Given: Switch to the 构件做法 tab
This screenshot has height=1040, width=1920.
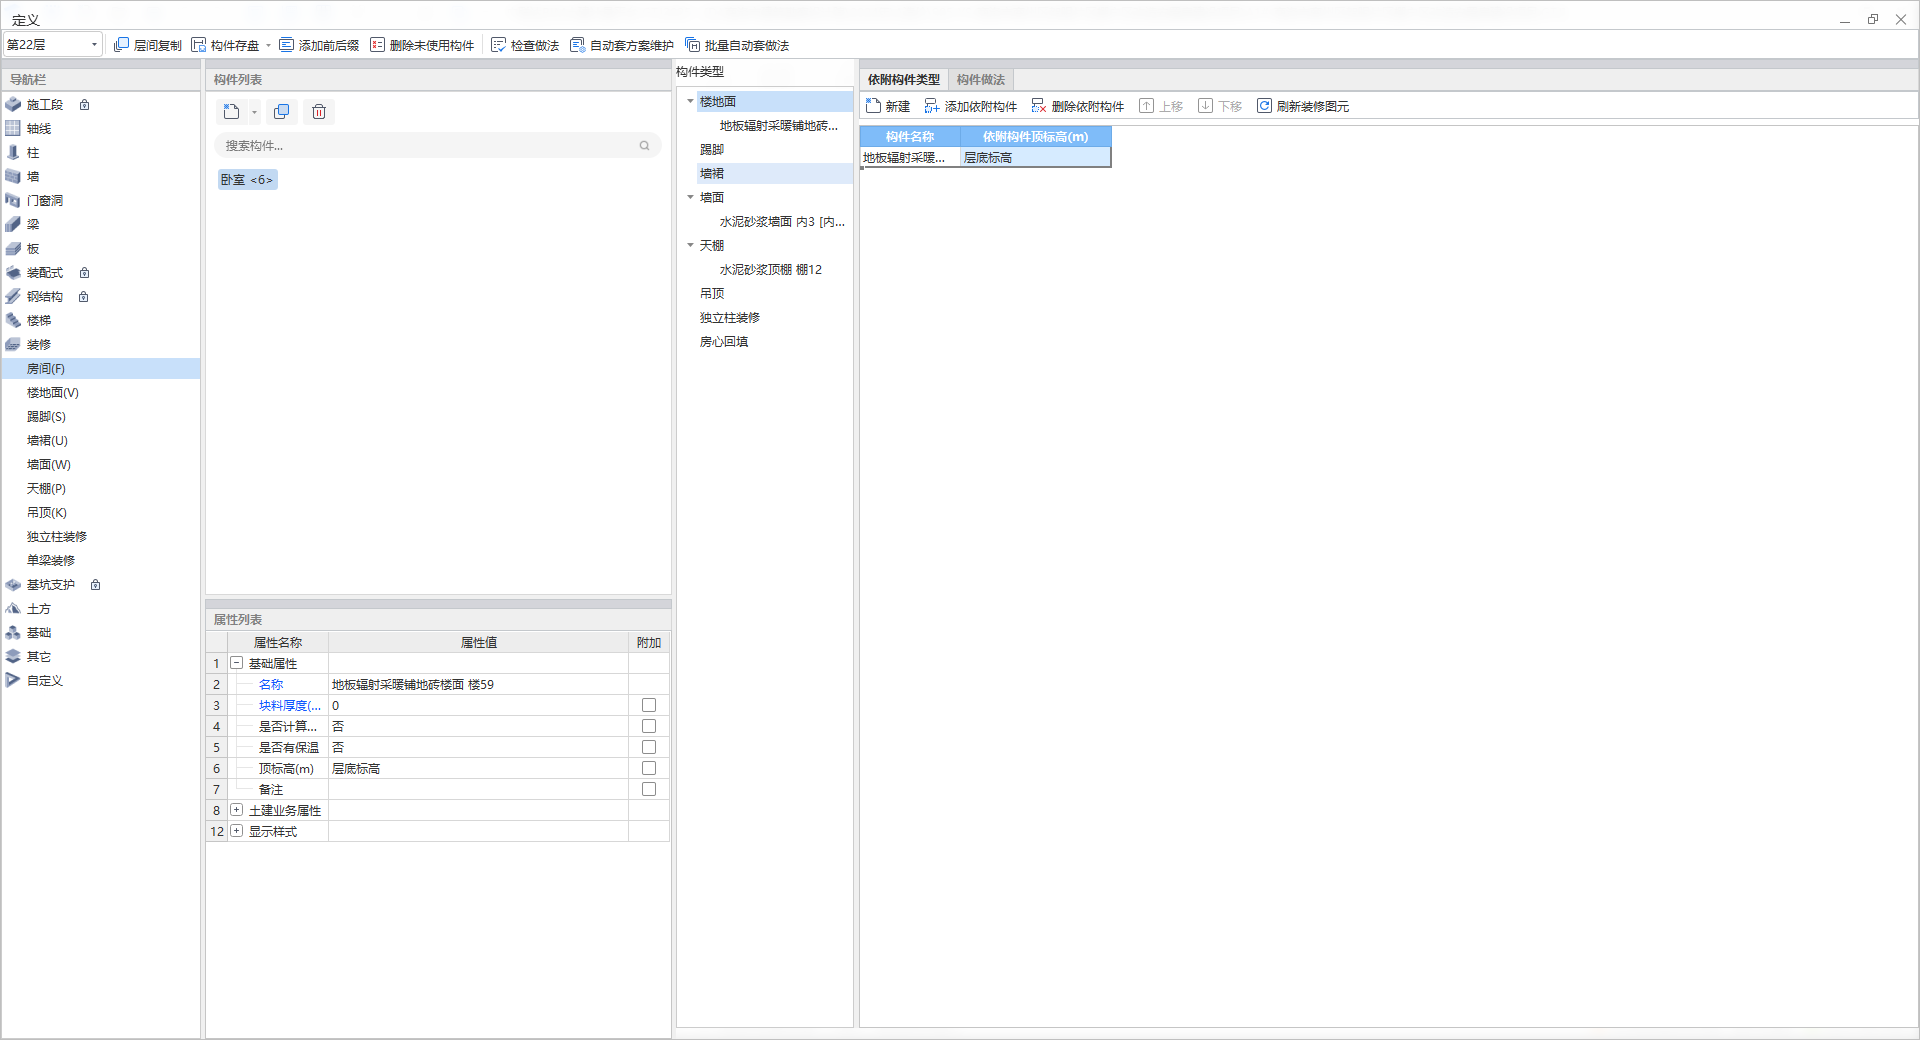Looking at the screenshot, I should [981, 80].
